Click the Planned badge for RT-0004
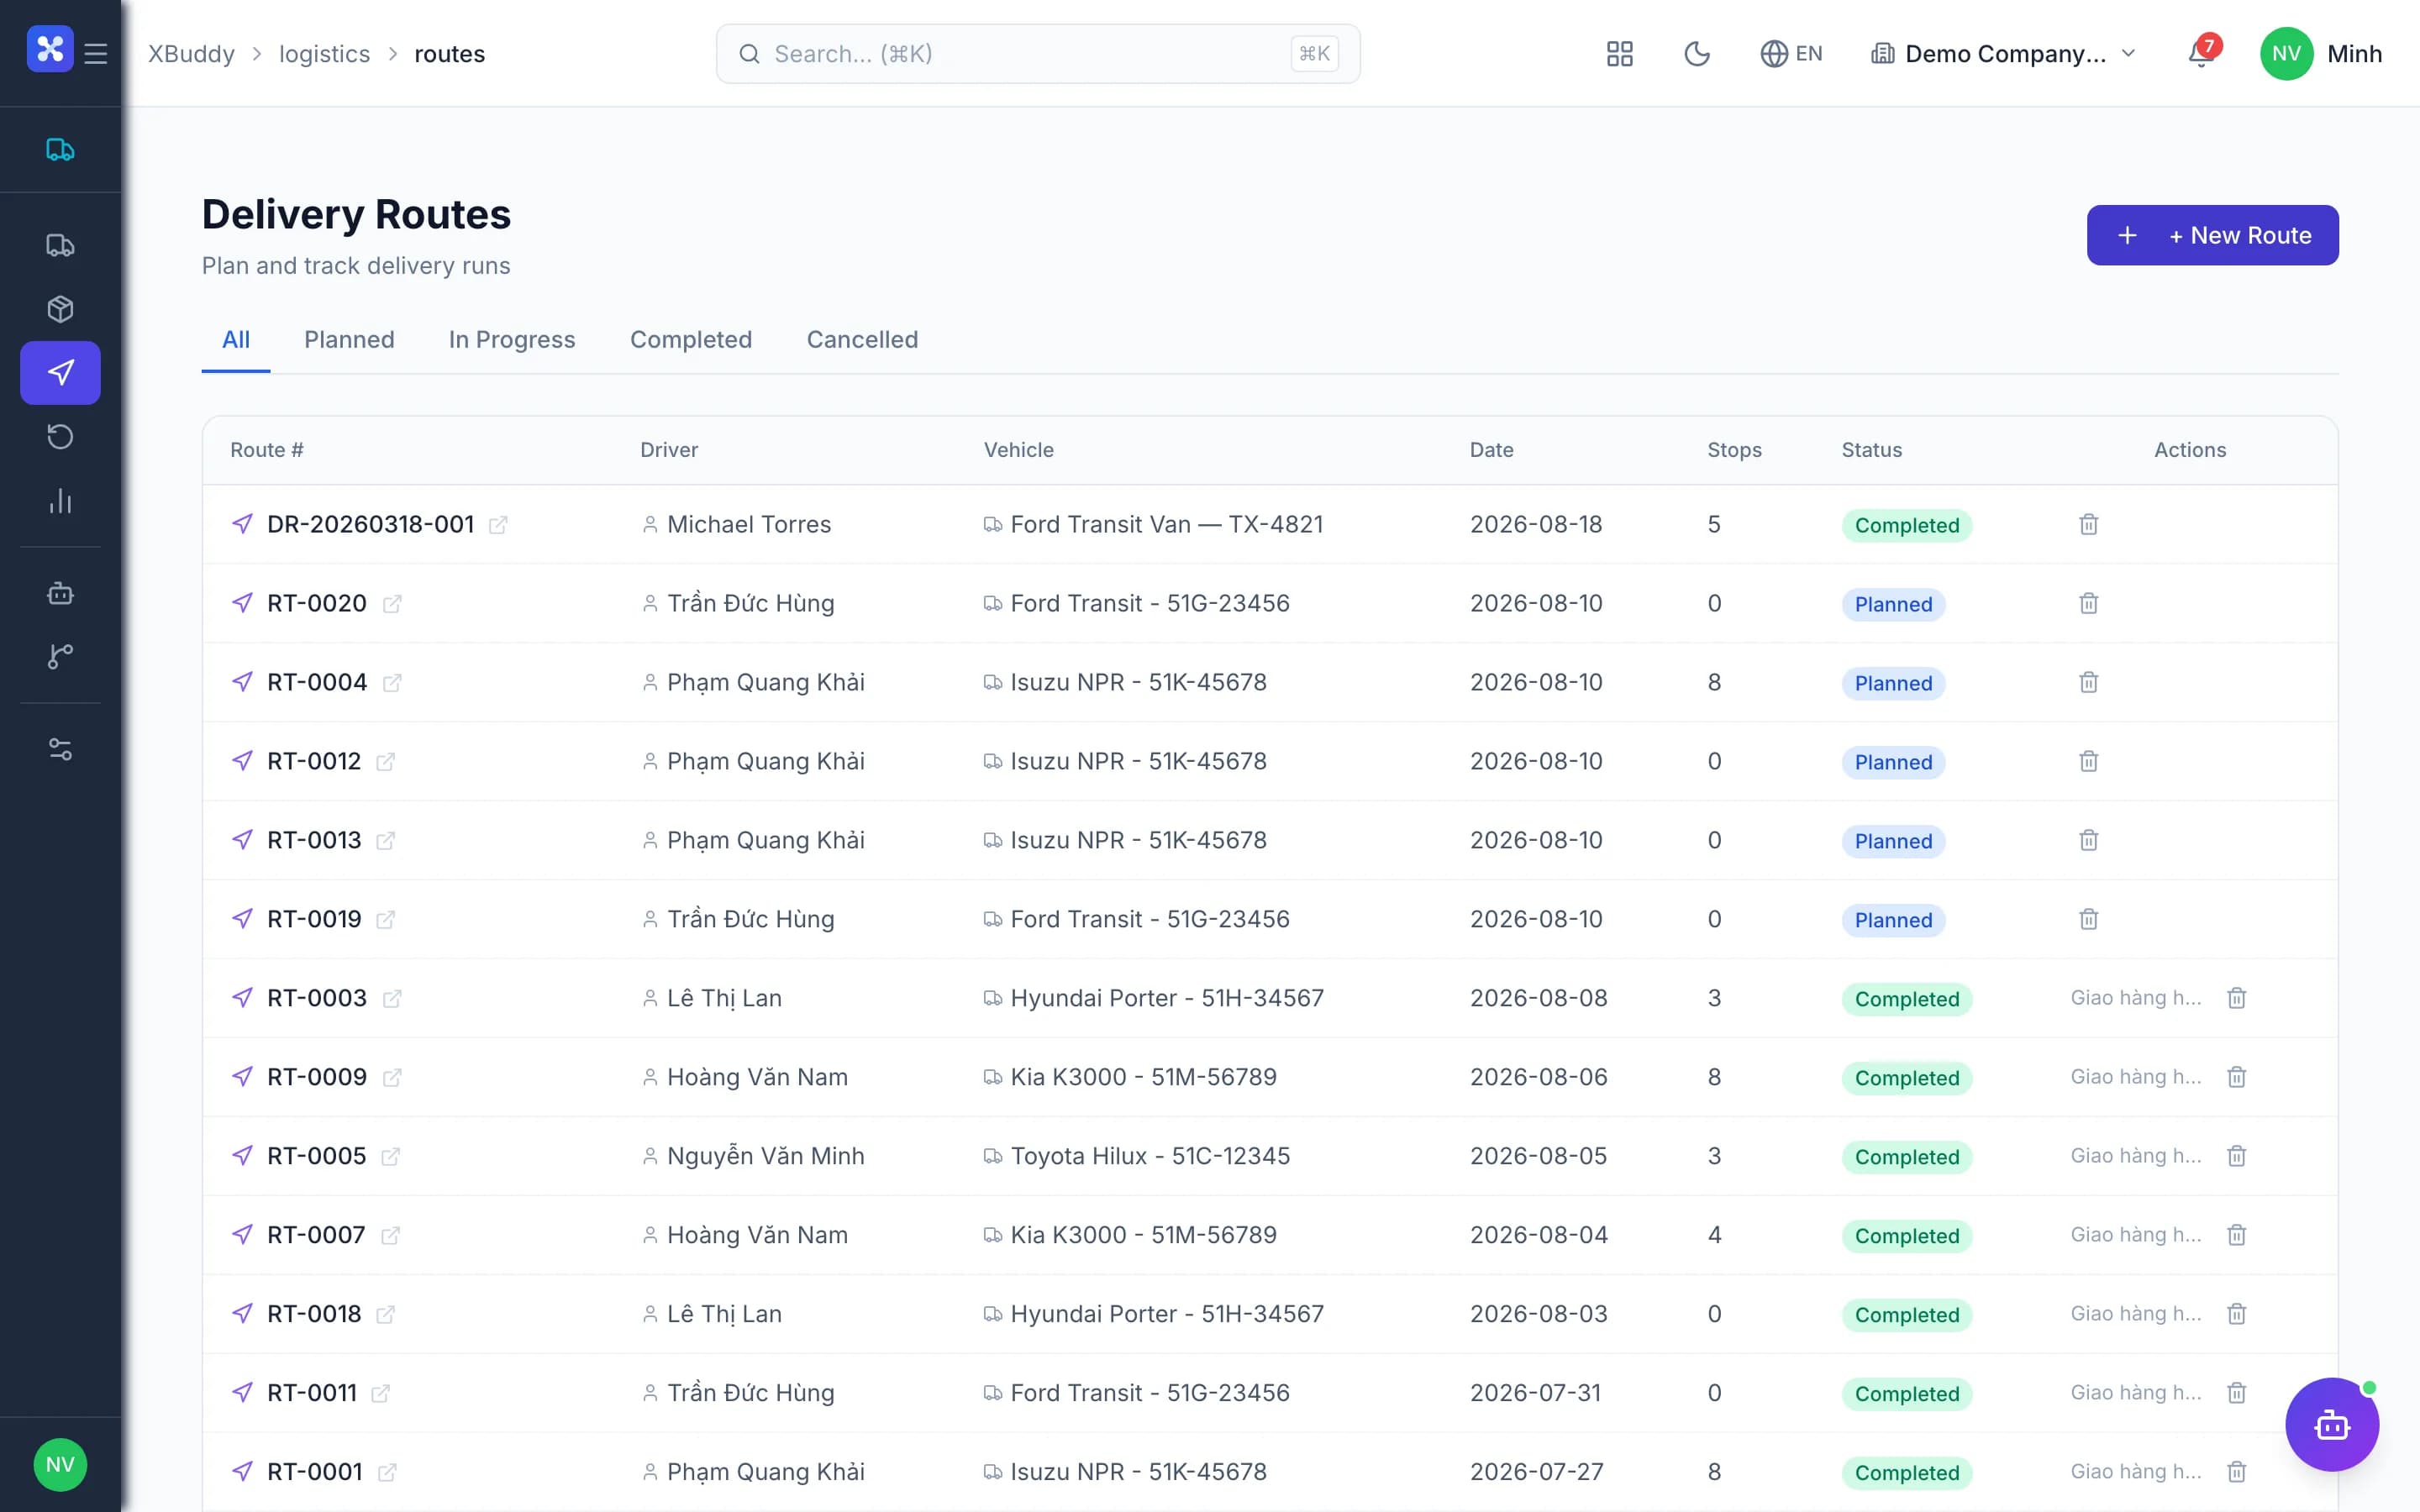This screenshot has width=2420, height=1512. point(1893,683)
